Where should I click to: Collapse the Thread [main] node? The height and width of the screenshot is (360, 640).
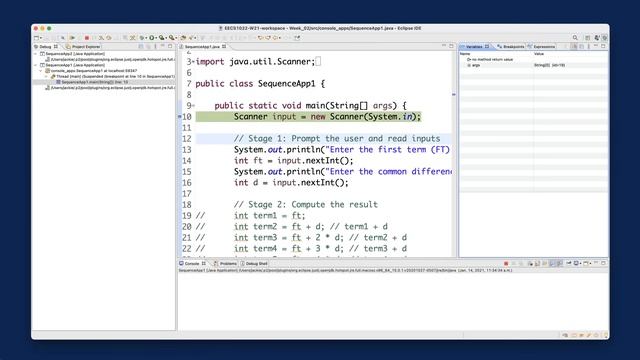point(46,76)
